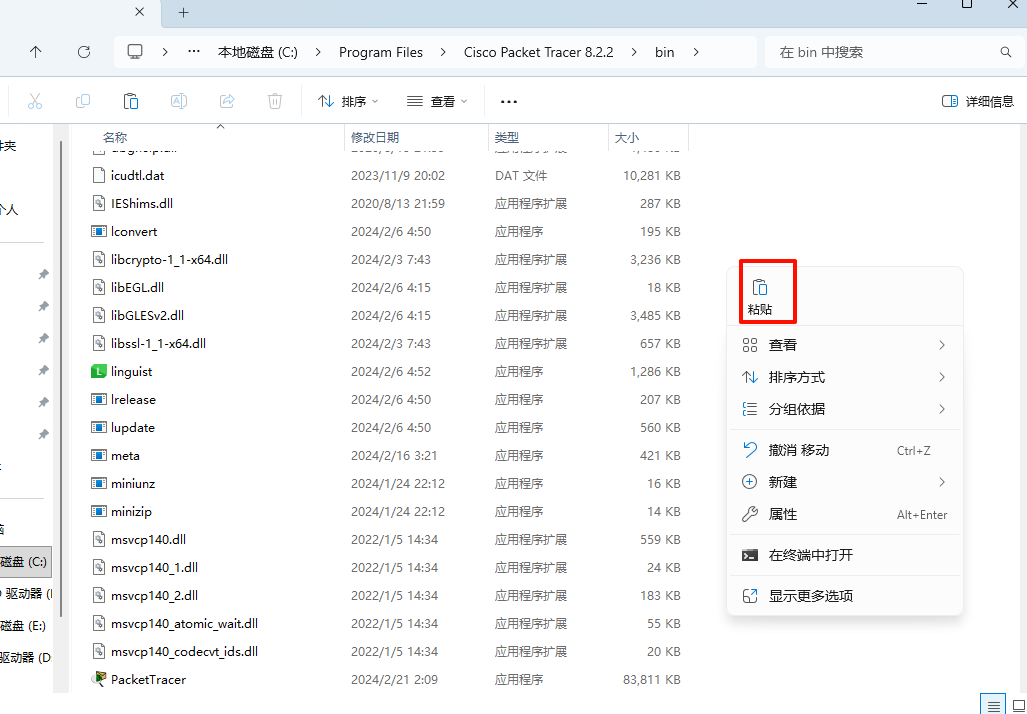Viewport: 1027px width, 714px height.
Task: Select the PacketTracer application icon
Action: click(98, 679)
